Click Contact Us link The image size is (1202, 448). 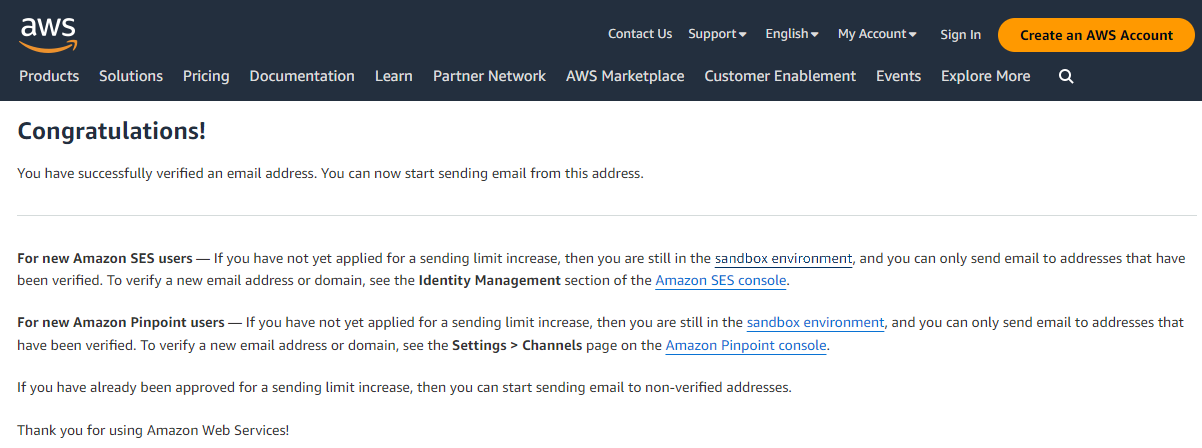640,34
